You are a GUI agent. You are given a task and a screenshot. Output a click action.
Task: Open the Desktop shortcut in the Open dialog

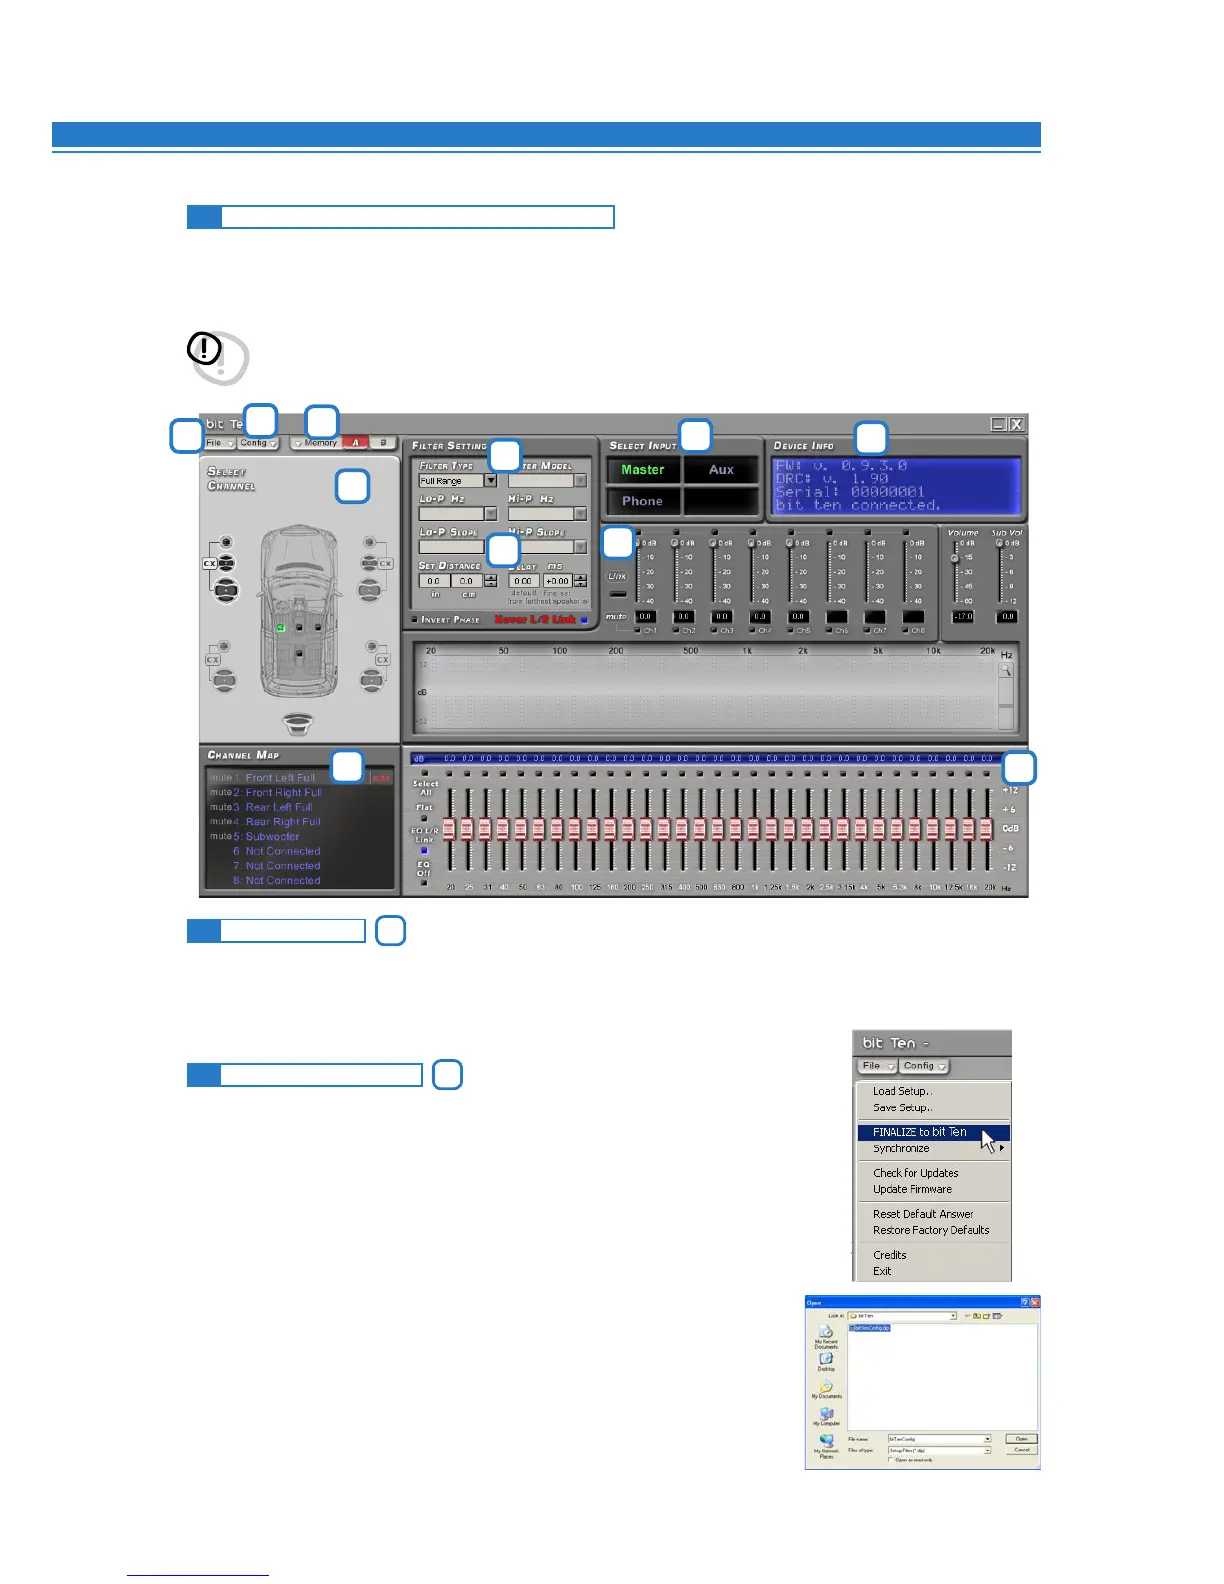826,1361
